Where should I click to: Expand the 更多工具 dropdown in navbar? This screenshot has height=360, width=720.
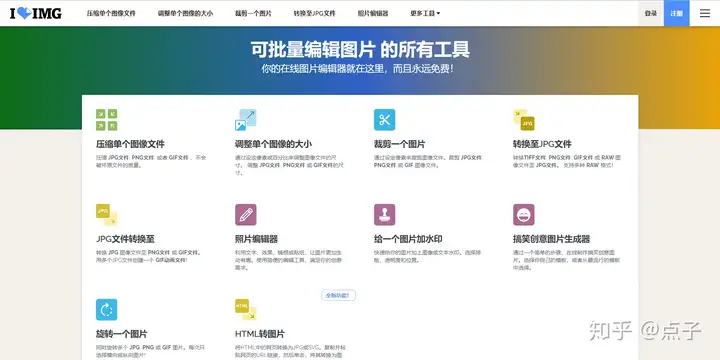pos(425,13)
